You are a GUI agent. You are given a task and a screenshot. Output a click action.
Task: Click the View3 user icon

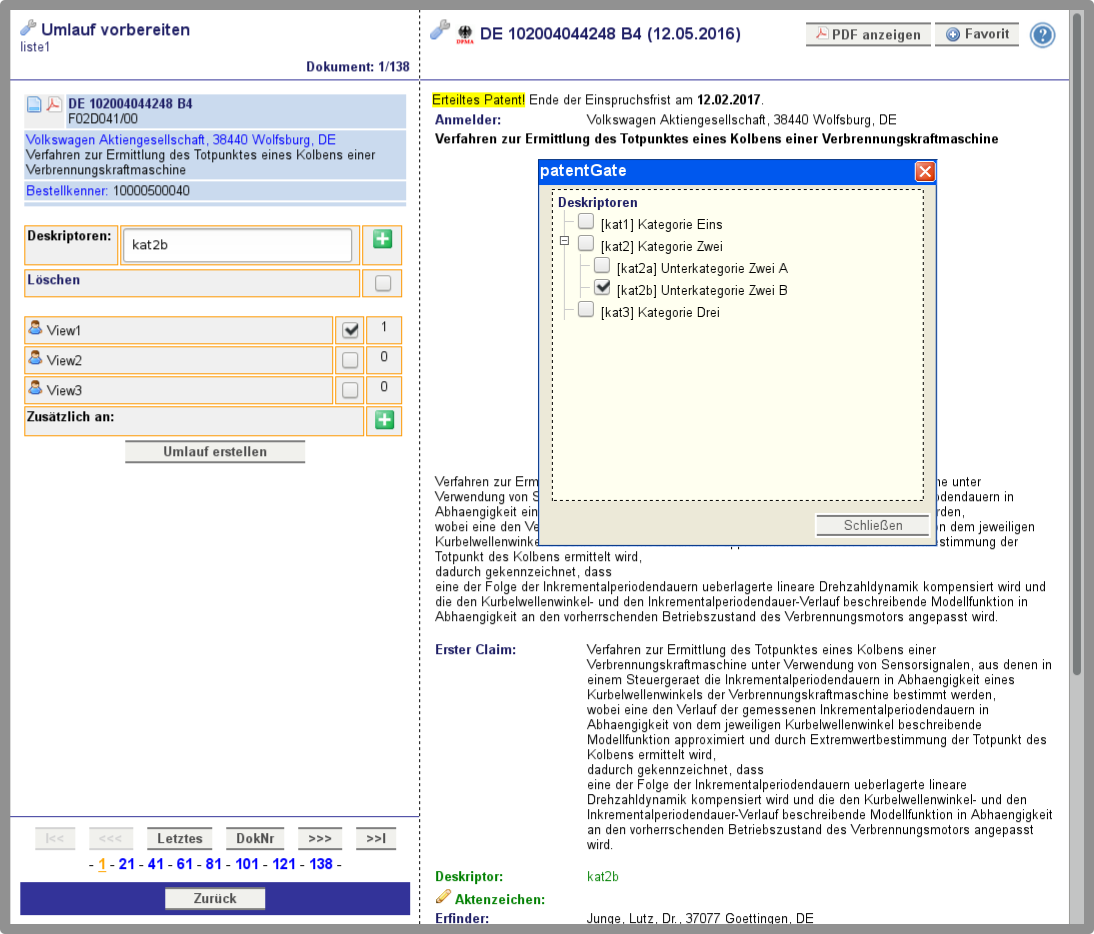35,386
